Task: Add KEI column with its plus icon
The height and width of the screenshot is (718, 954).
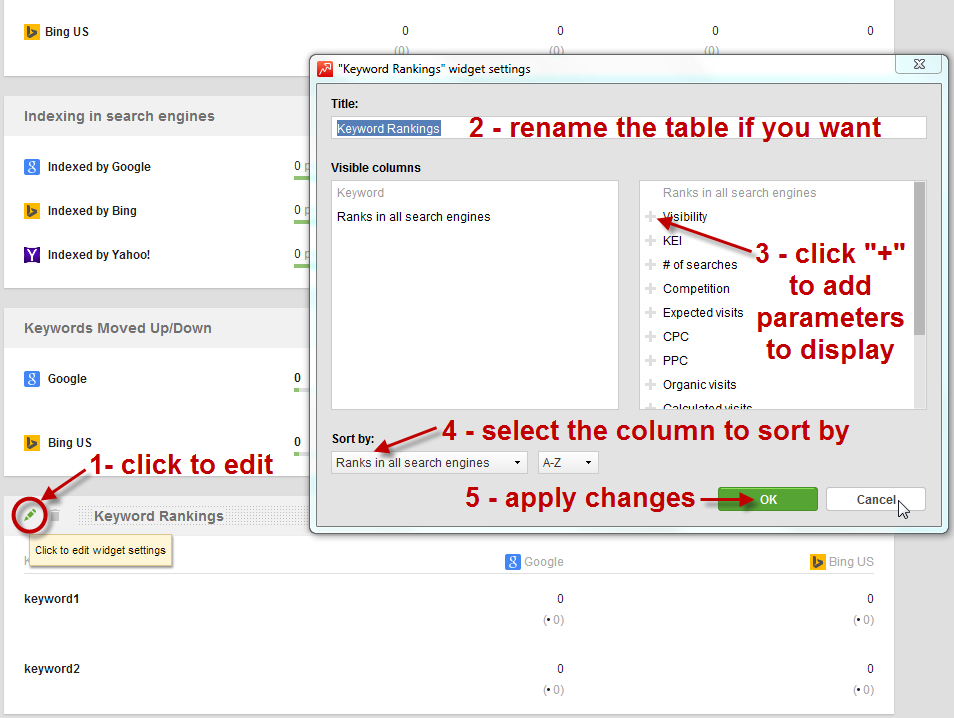Action: (x=650, y=240)
